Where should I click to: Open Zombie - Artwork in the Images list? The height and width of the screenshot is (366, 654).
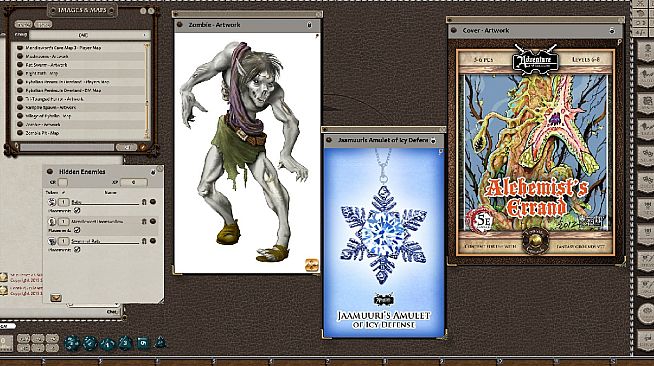[43, 124]
